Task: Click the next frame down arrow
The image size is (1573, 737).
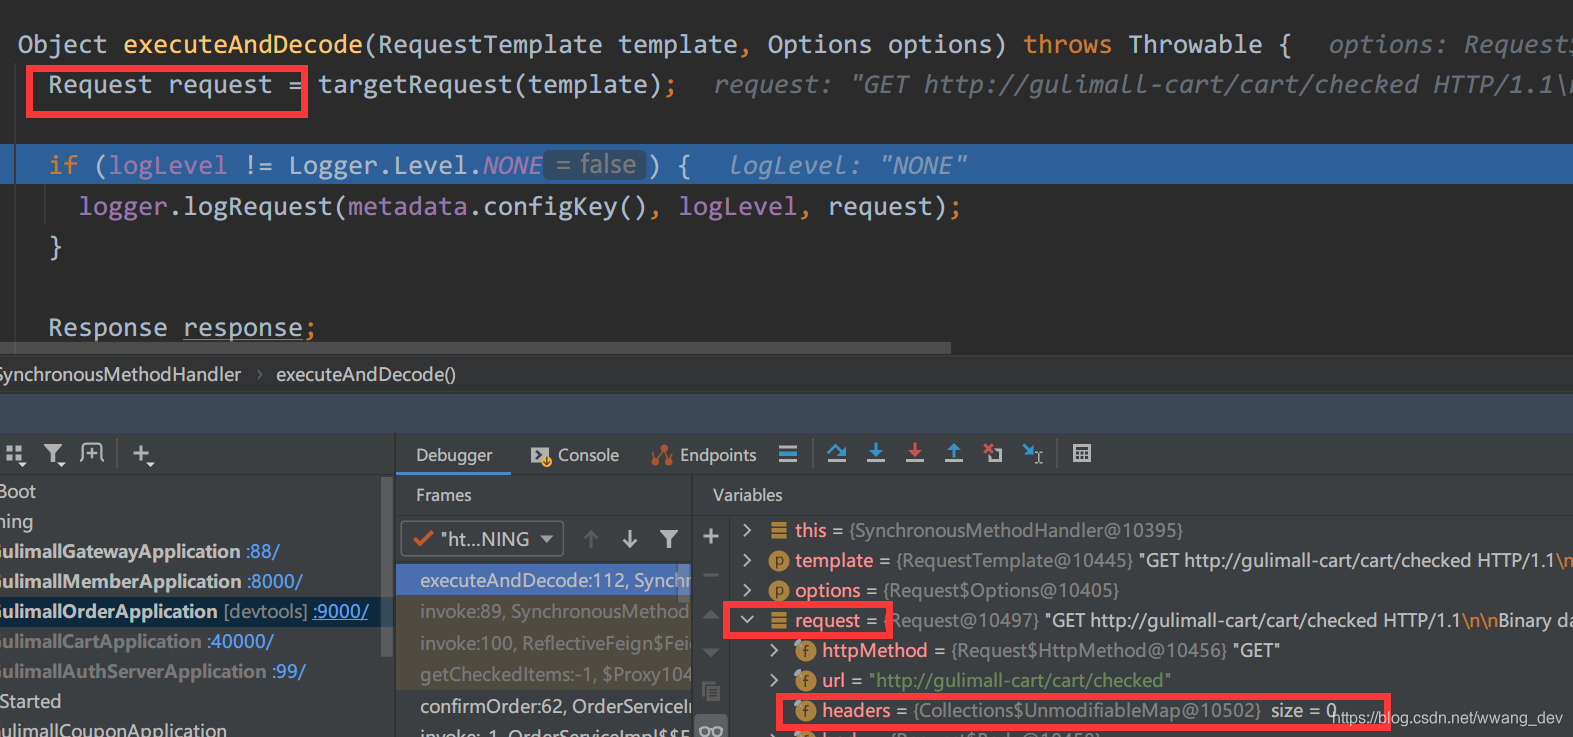Action: pyautogui.click(x=630, y=539)
